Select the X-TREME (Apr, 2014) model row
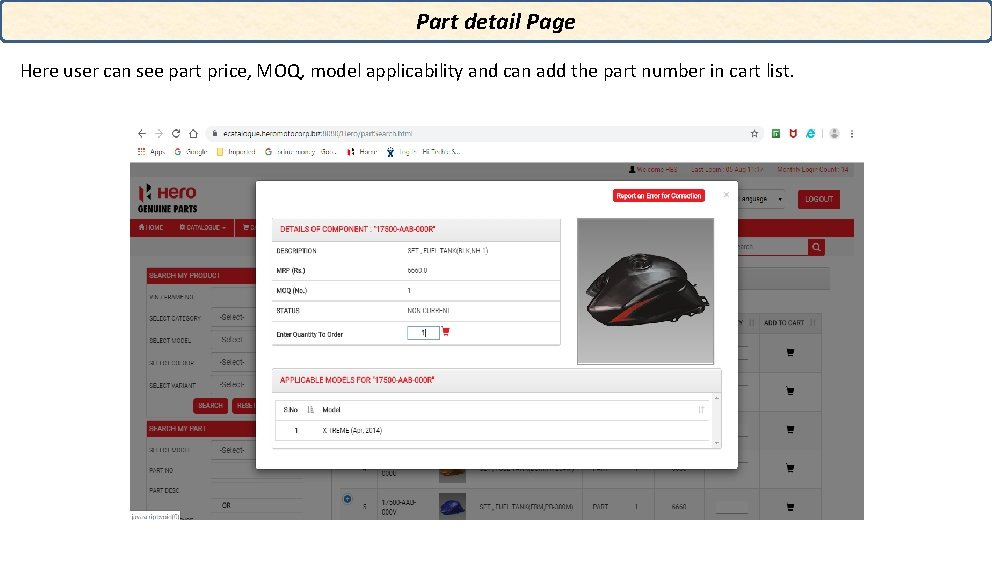Image resolution: width=992 pixels, height=567 pixels. (492, 430)
